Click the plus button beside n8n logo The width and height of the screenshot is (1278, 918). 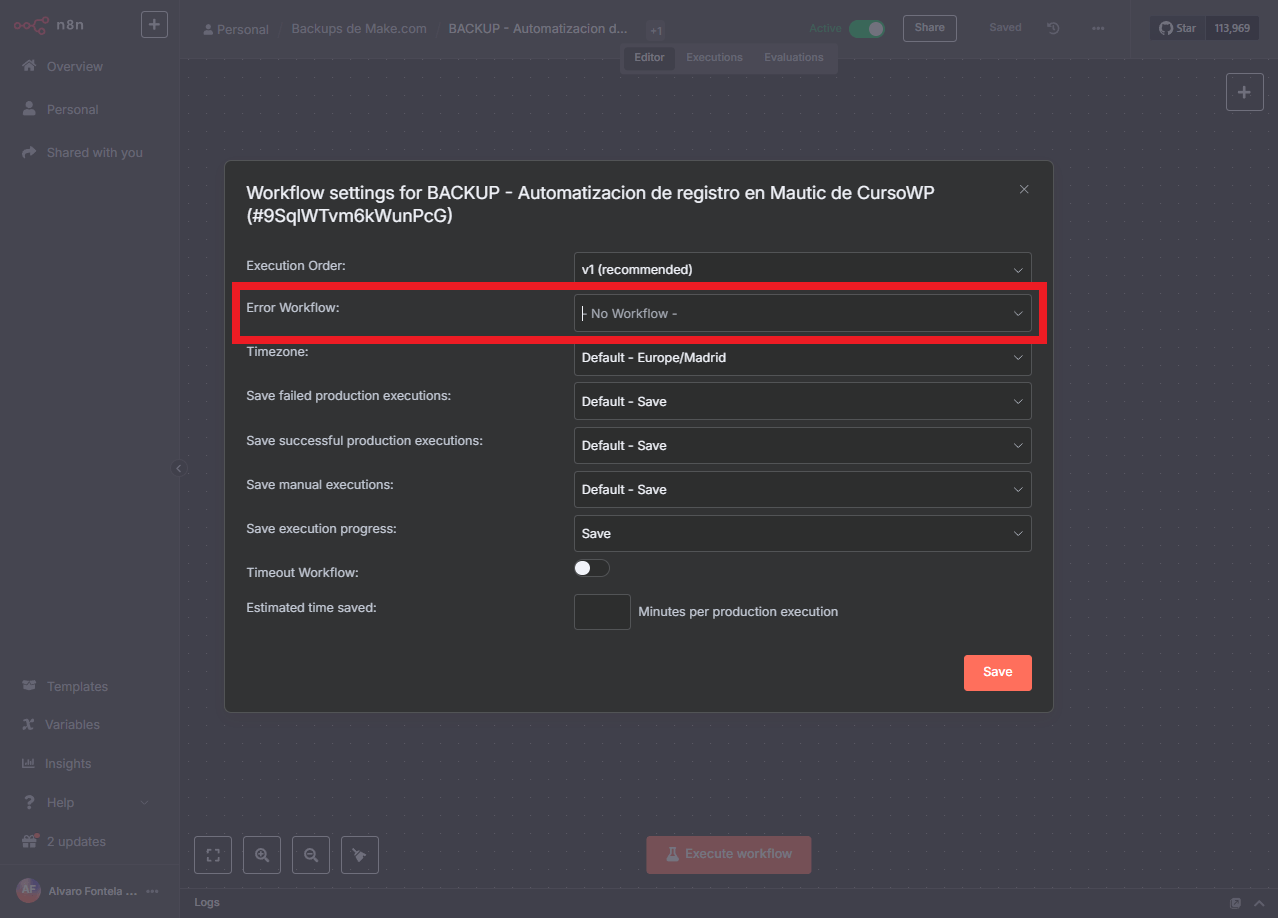point(154,24)
